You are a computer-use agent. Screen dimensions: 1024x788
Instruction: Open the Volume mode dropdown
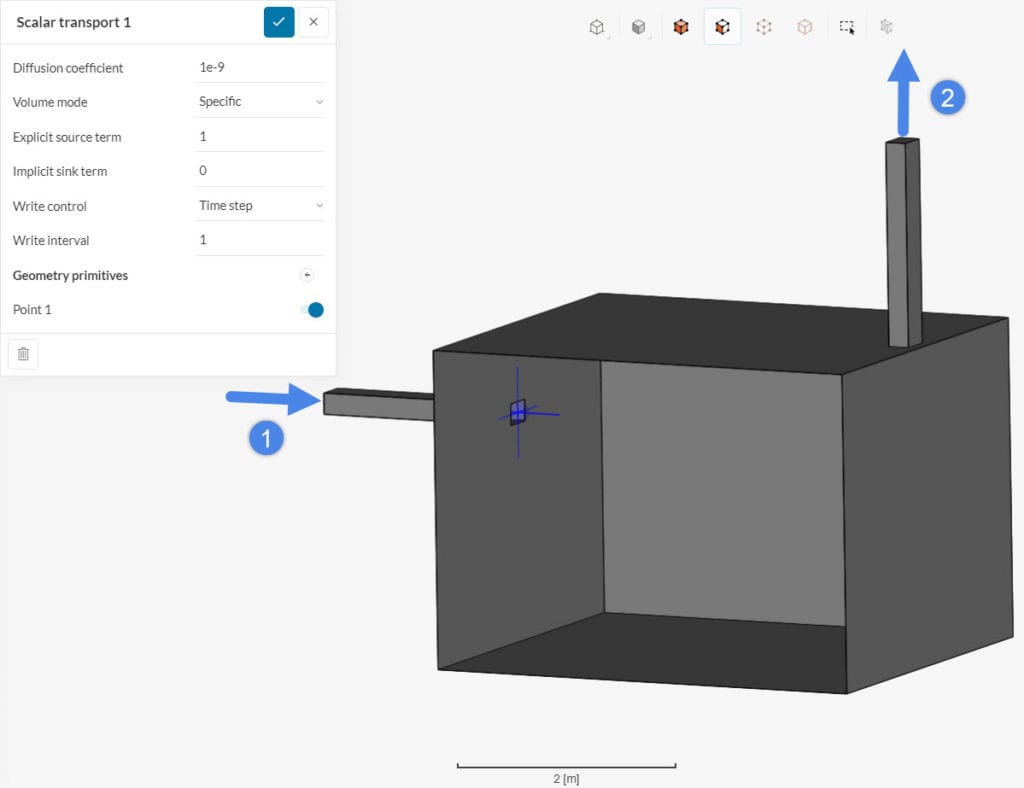(x=260, y=101)
